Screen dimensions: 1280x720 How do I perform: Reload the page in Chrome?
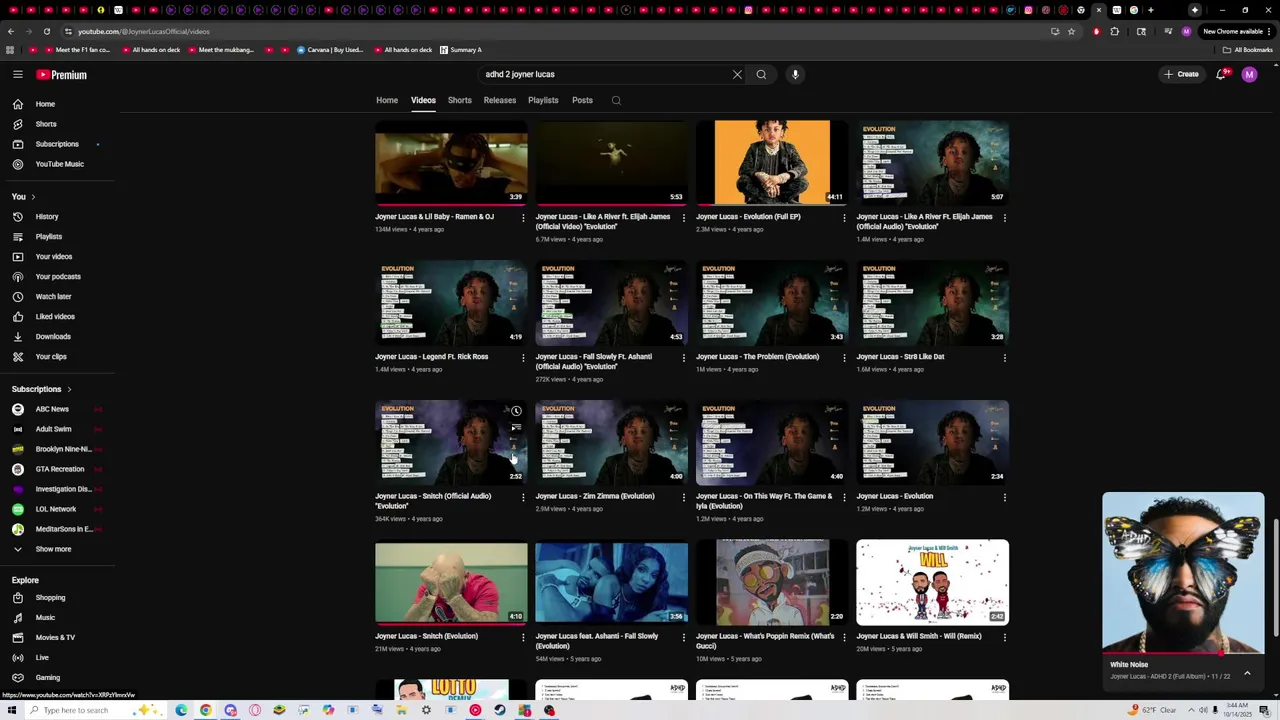coord(46,31)
